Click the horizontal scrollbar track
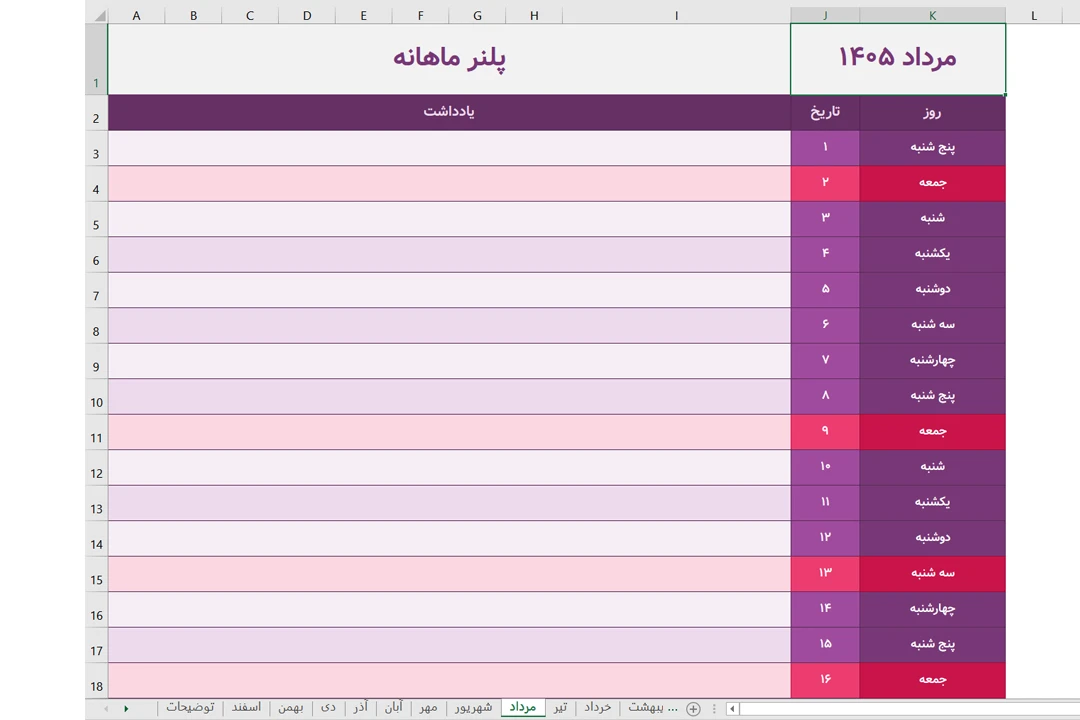Image resolution: width=1080 pixels, height=720 pixels. [900, 709]
